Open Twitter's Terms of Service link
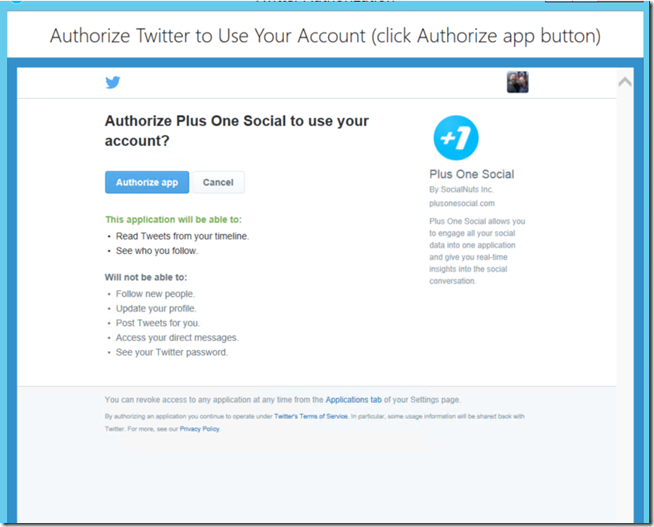654x527 pixels. [311, 416]
